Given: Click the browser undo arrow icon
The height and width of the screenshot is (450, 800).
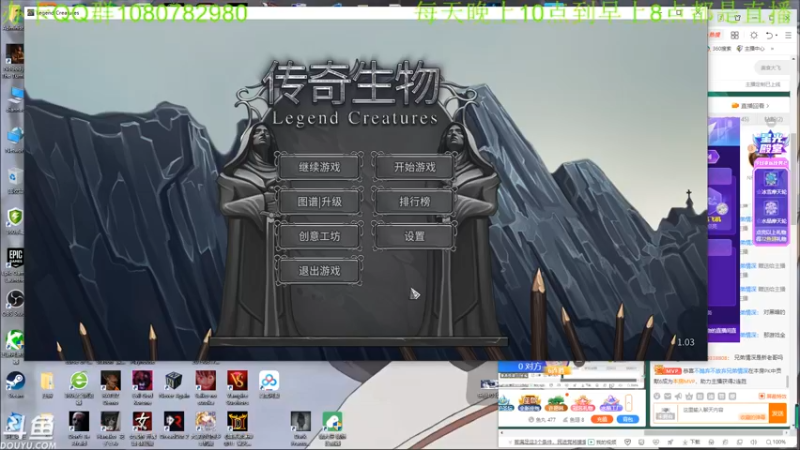Looking at the screenshot, I should coord(770,35).
